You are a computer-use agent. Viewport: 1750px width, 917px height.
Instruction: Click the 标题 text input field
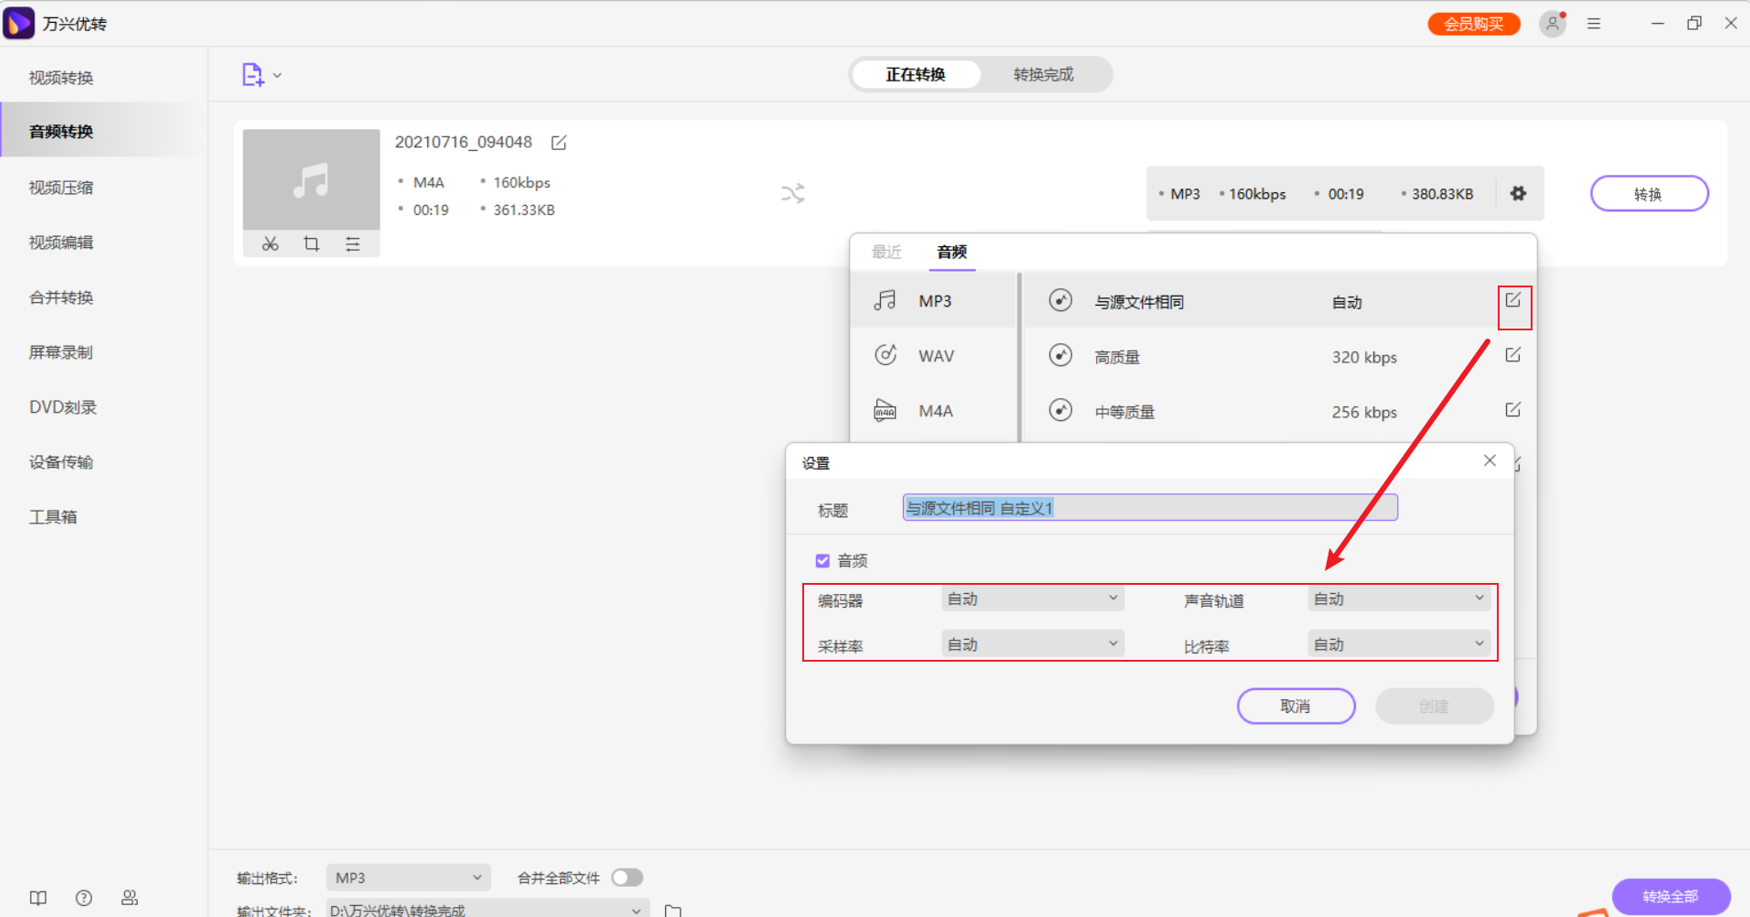pos(1149,508)
